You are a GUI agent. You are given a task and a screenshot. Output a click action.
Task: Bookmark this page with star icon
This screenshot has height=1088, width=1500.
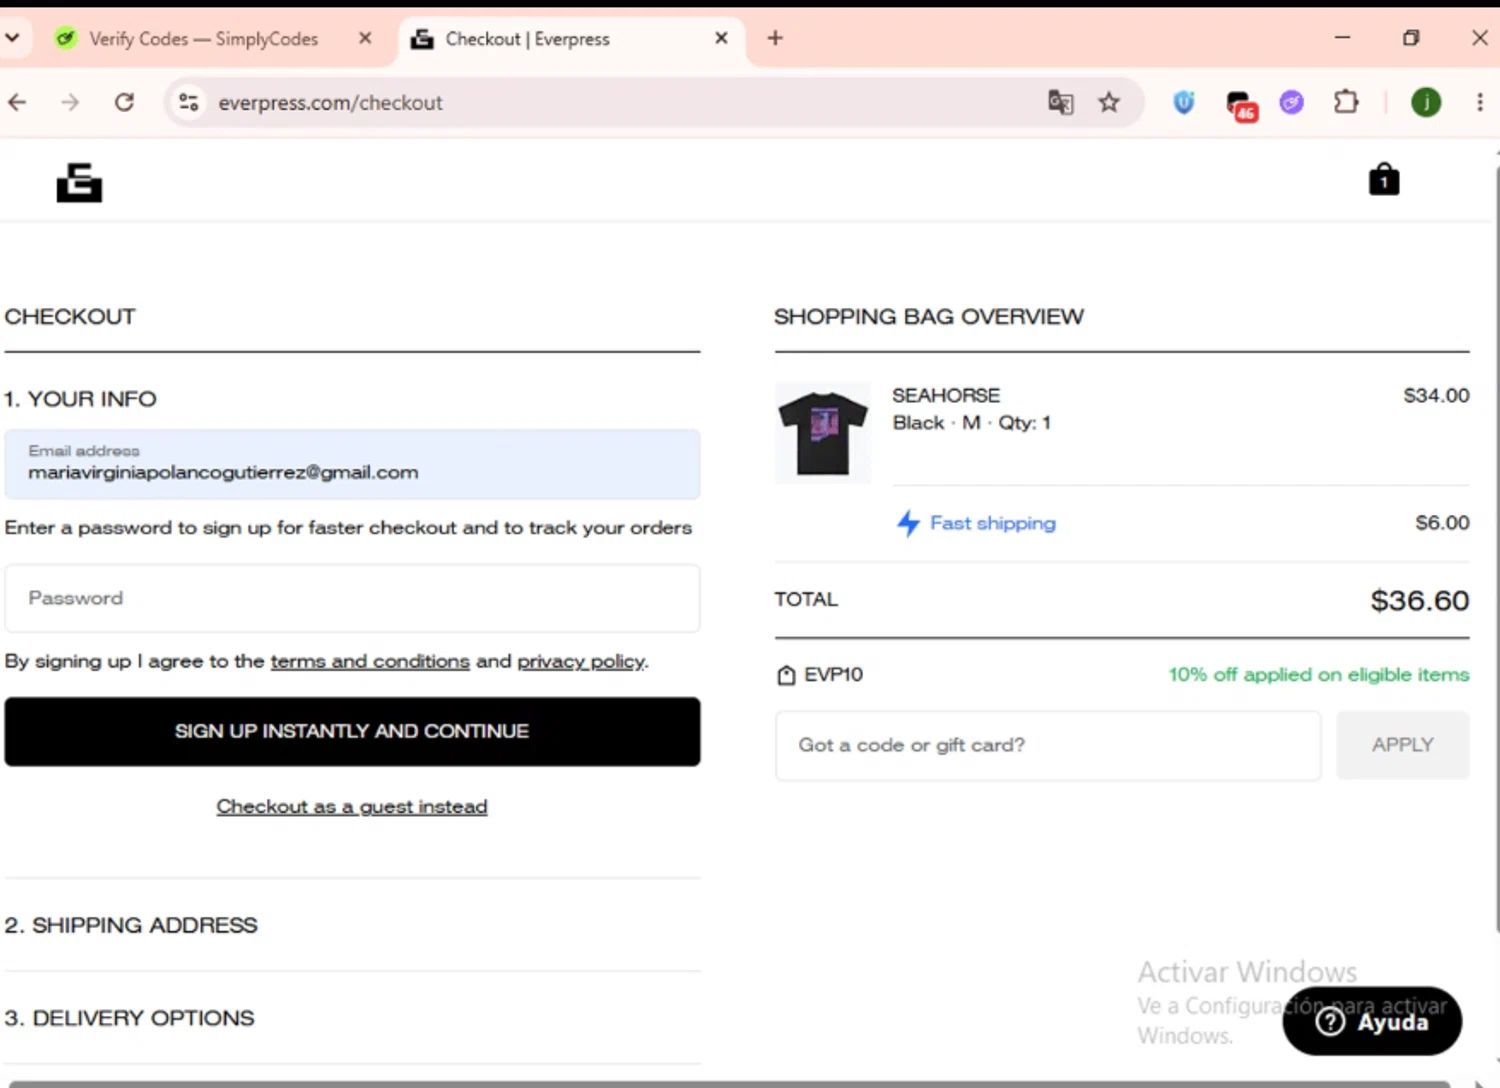(1109, 102)
